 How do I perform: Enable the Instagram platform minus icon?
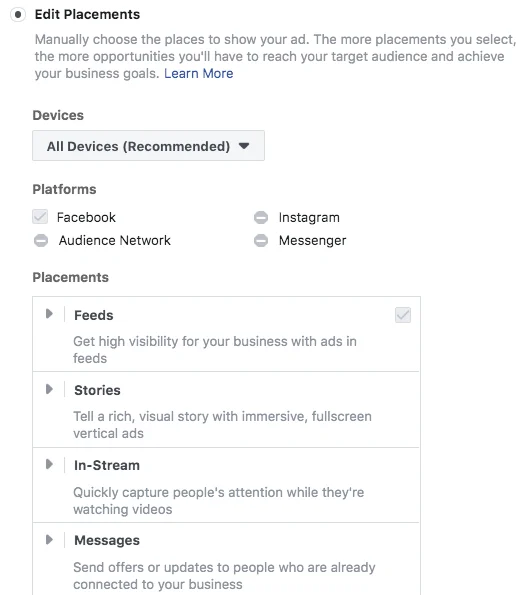[261, 217]
